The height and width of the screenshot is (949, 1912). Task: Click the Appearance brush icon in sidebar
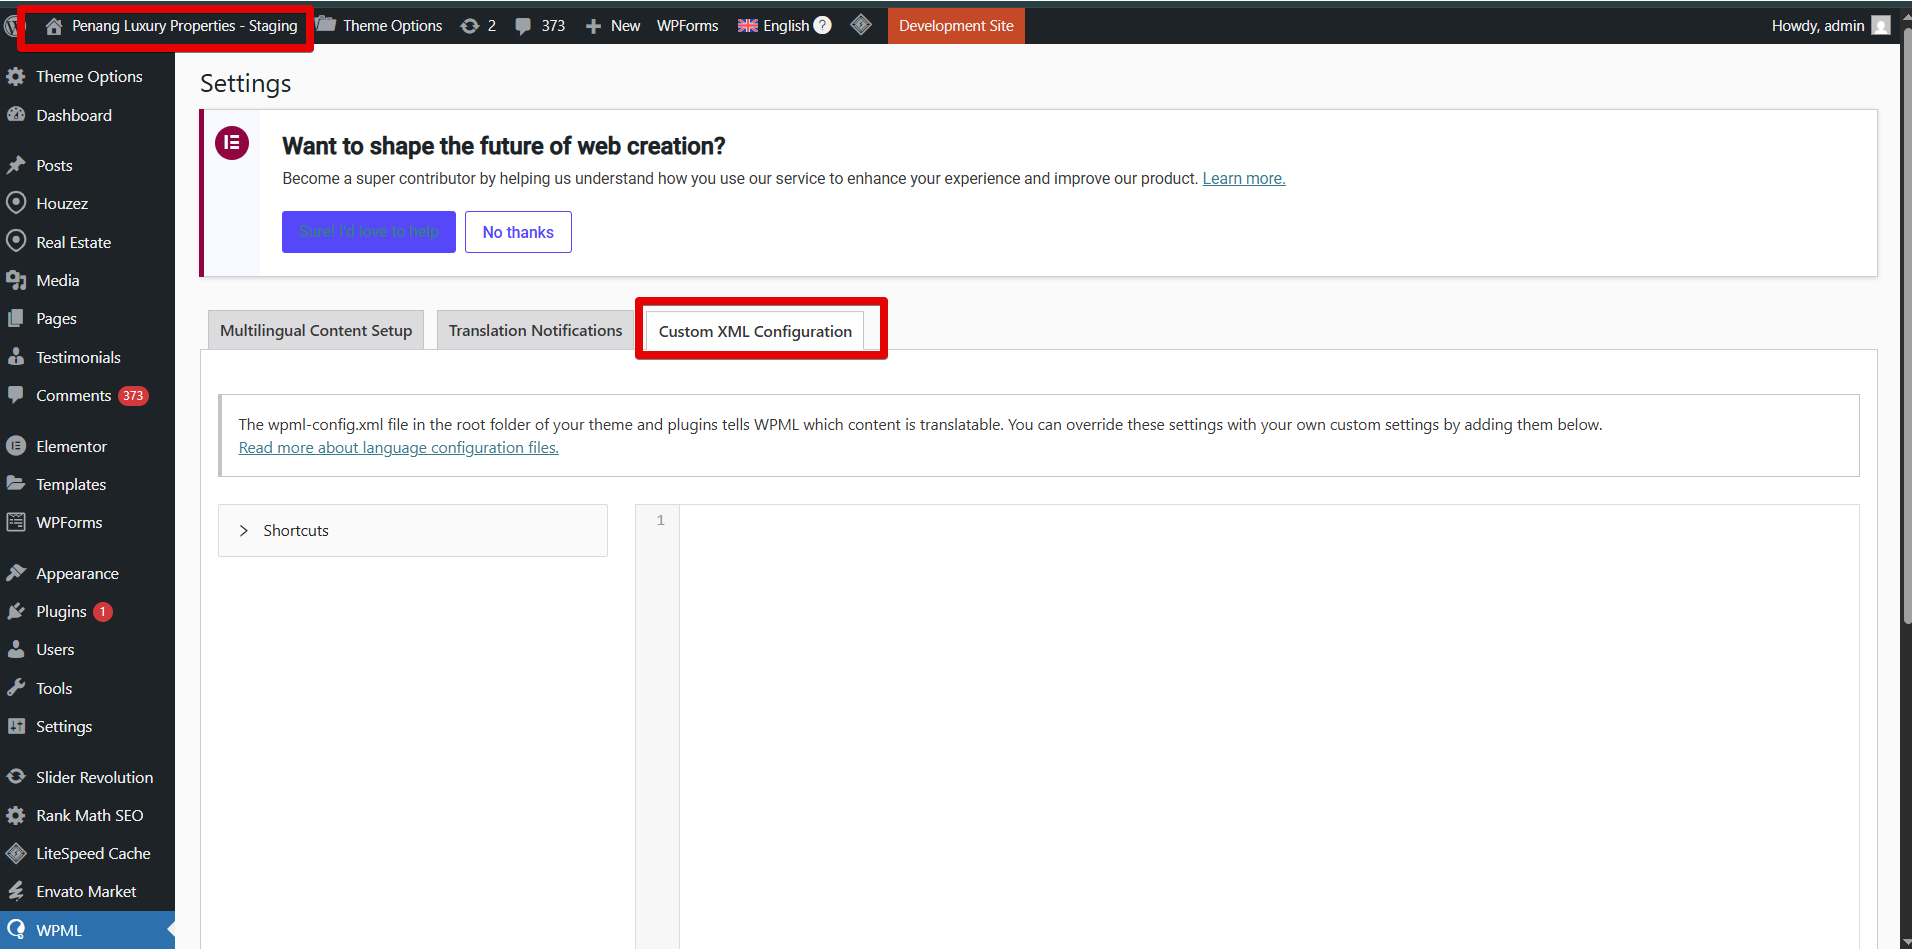16,573
